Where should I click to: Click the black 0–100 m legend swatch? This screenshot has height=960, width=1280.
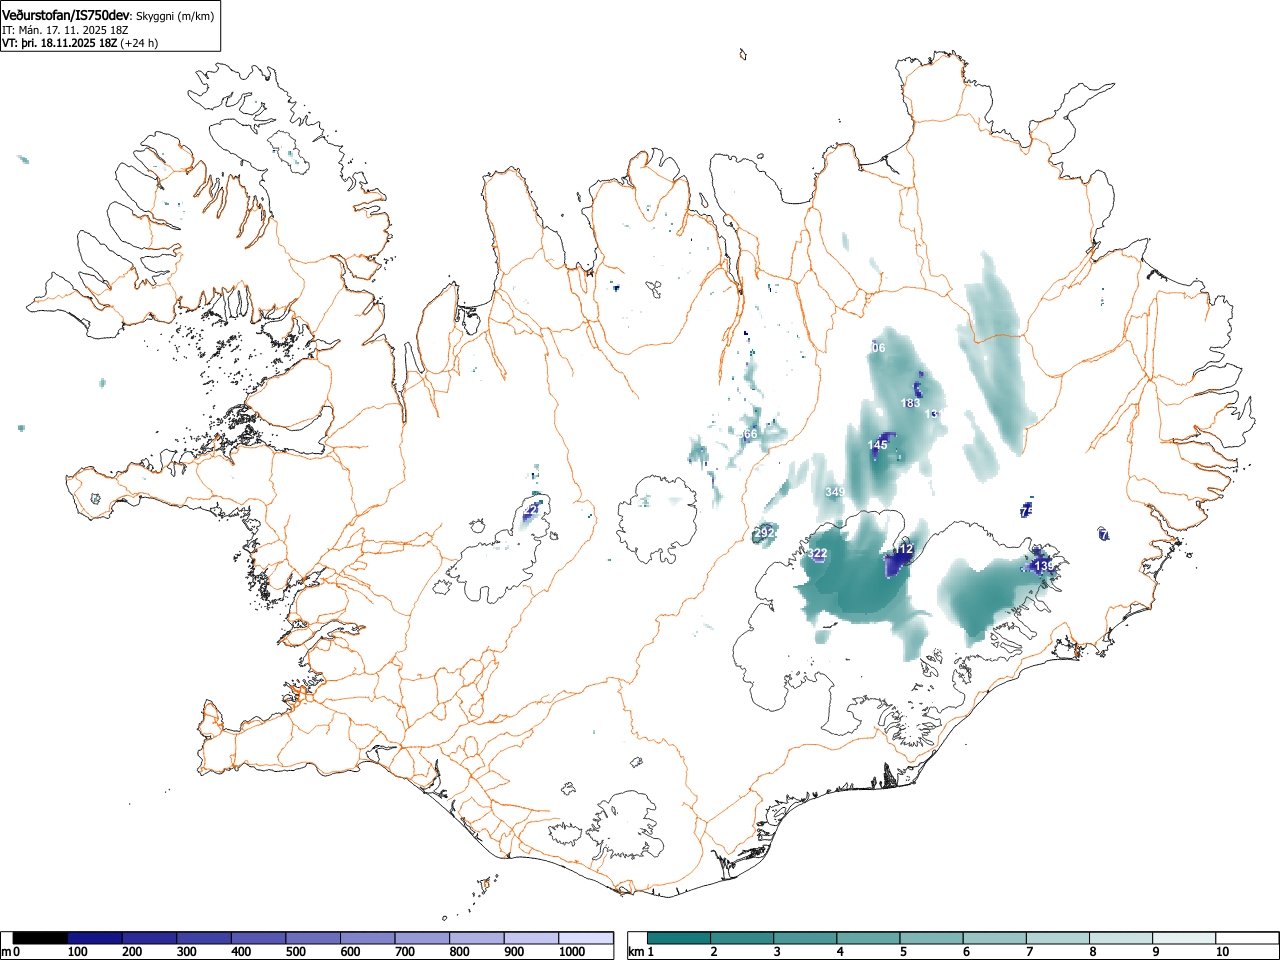pyautogui.click(x=41, y=938)
